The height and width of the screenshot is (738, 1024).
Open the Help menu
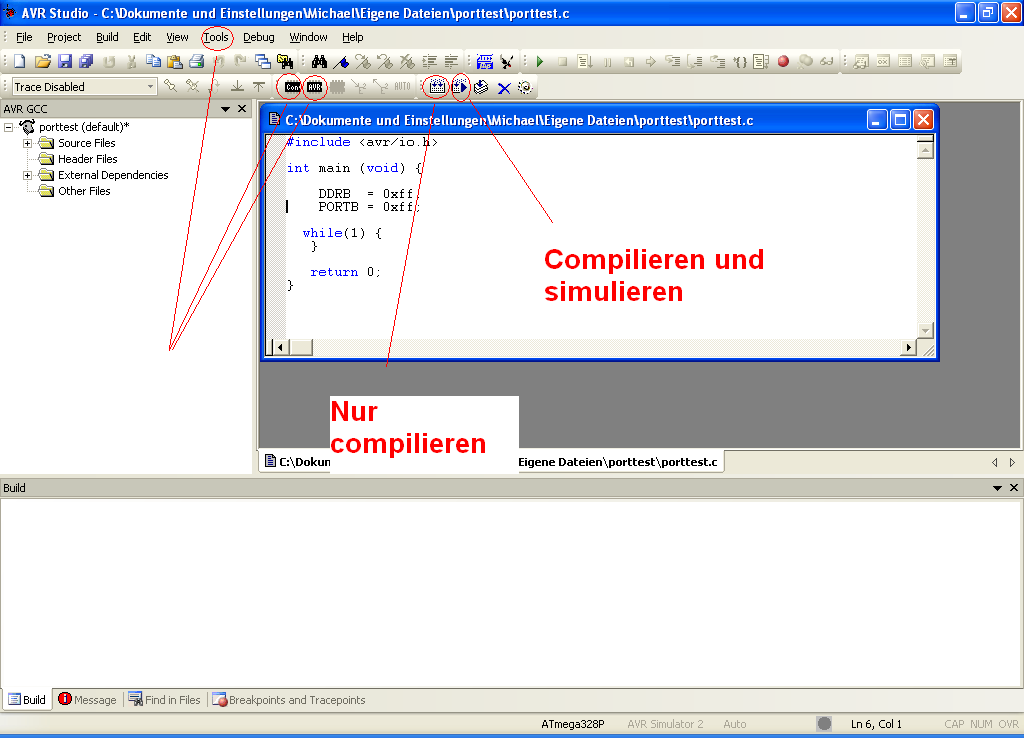(353, 37)
